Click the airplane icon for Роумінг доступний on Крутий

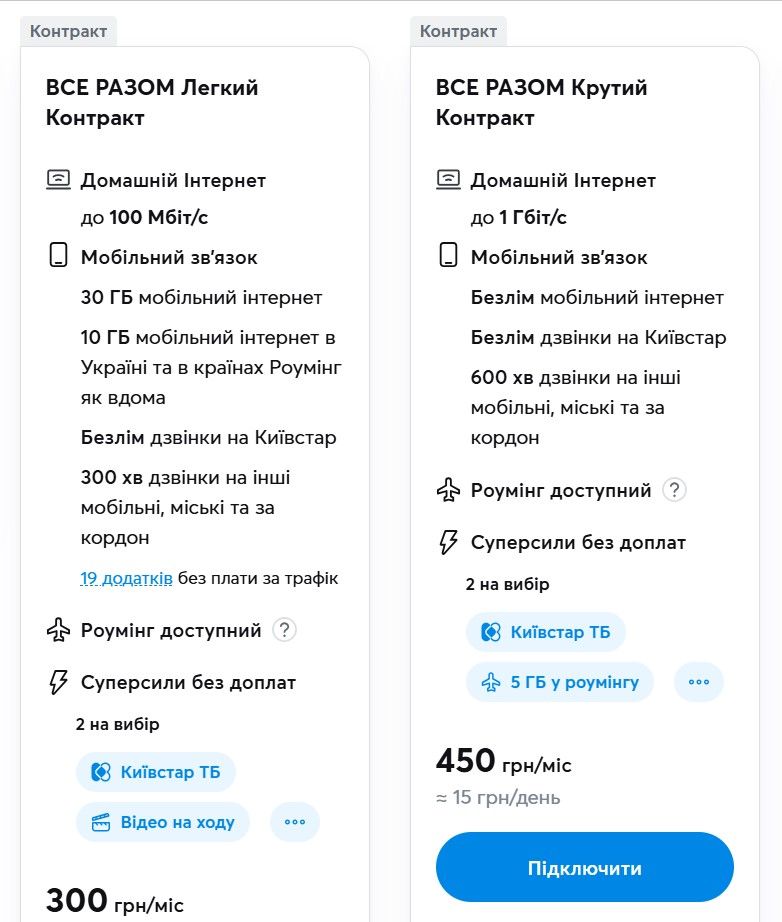[x=447, y=490]
